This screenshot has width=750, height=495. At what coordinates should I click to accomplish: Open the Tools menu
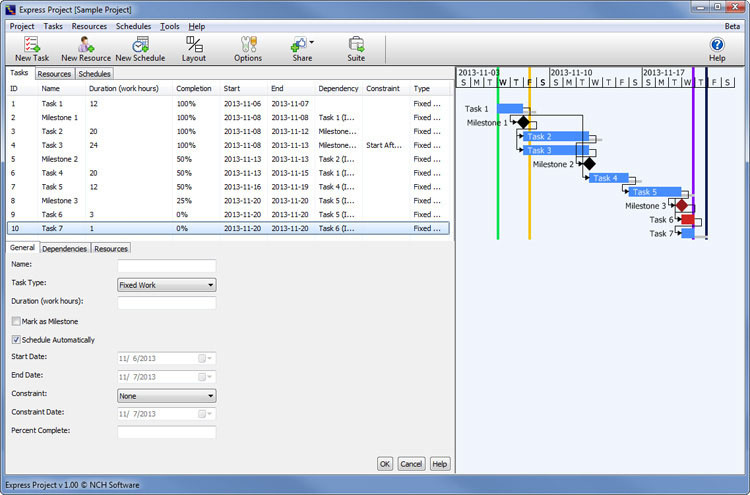point(170,26)
